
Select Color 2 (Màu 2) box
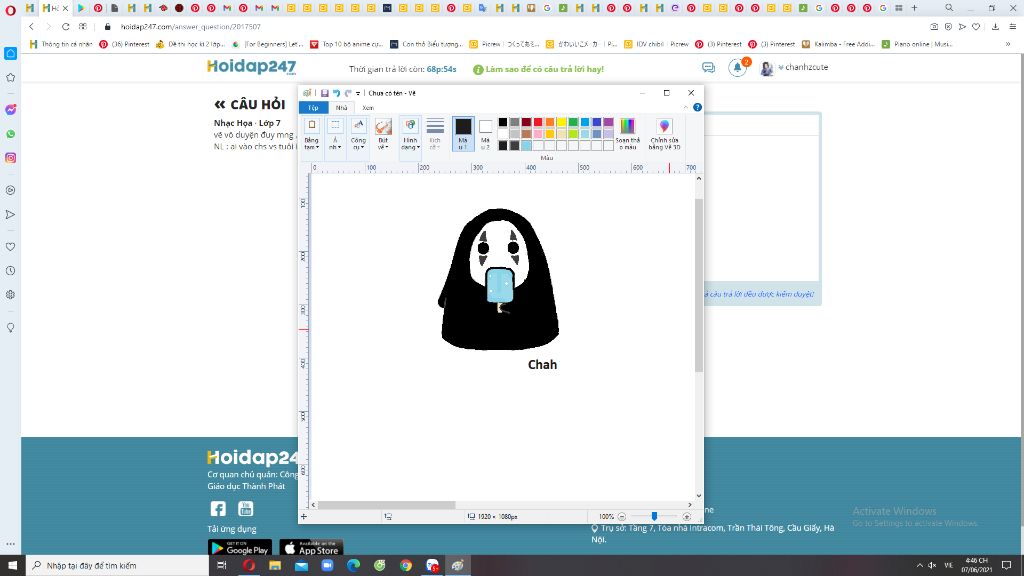point(485,134)
